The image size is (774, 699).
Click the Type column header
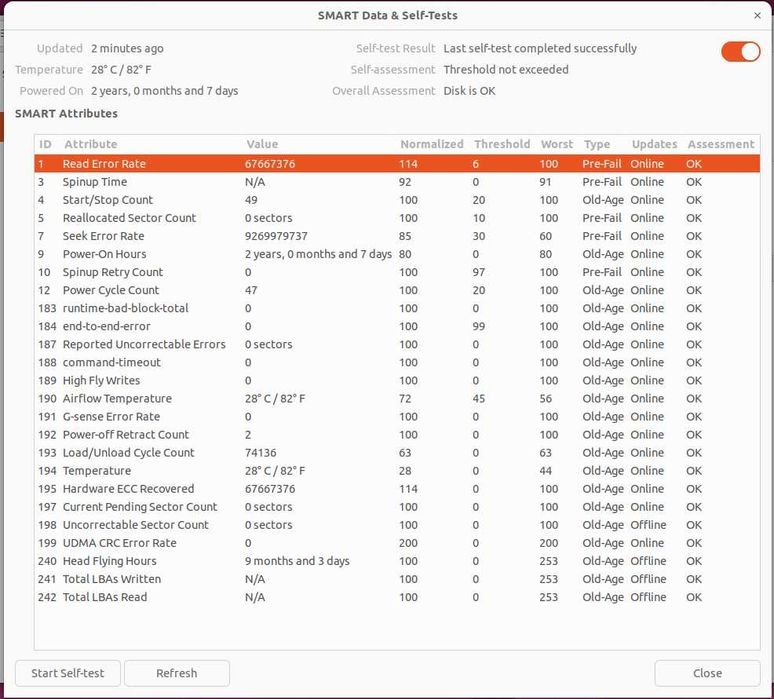click(597, 144)
